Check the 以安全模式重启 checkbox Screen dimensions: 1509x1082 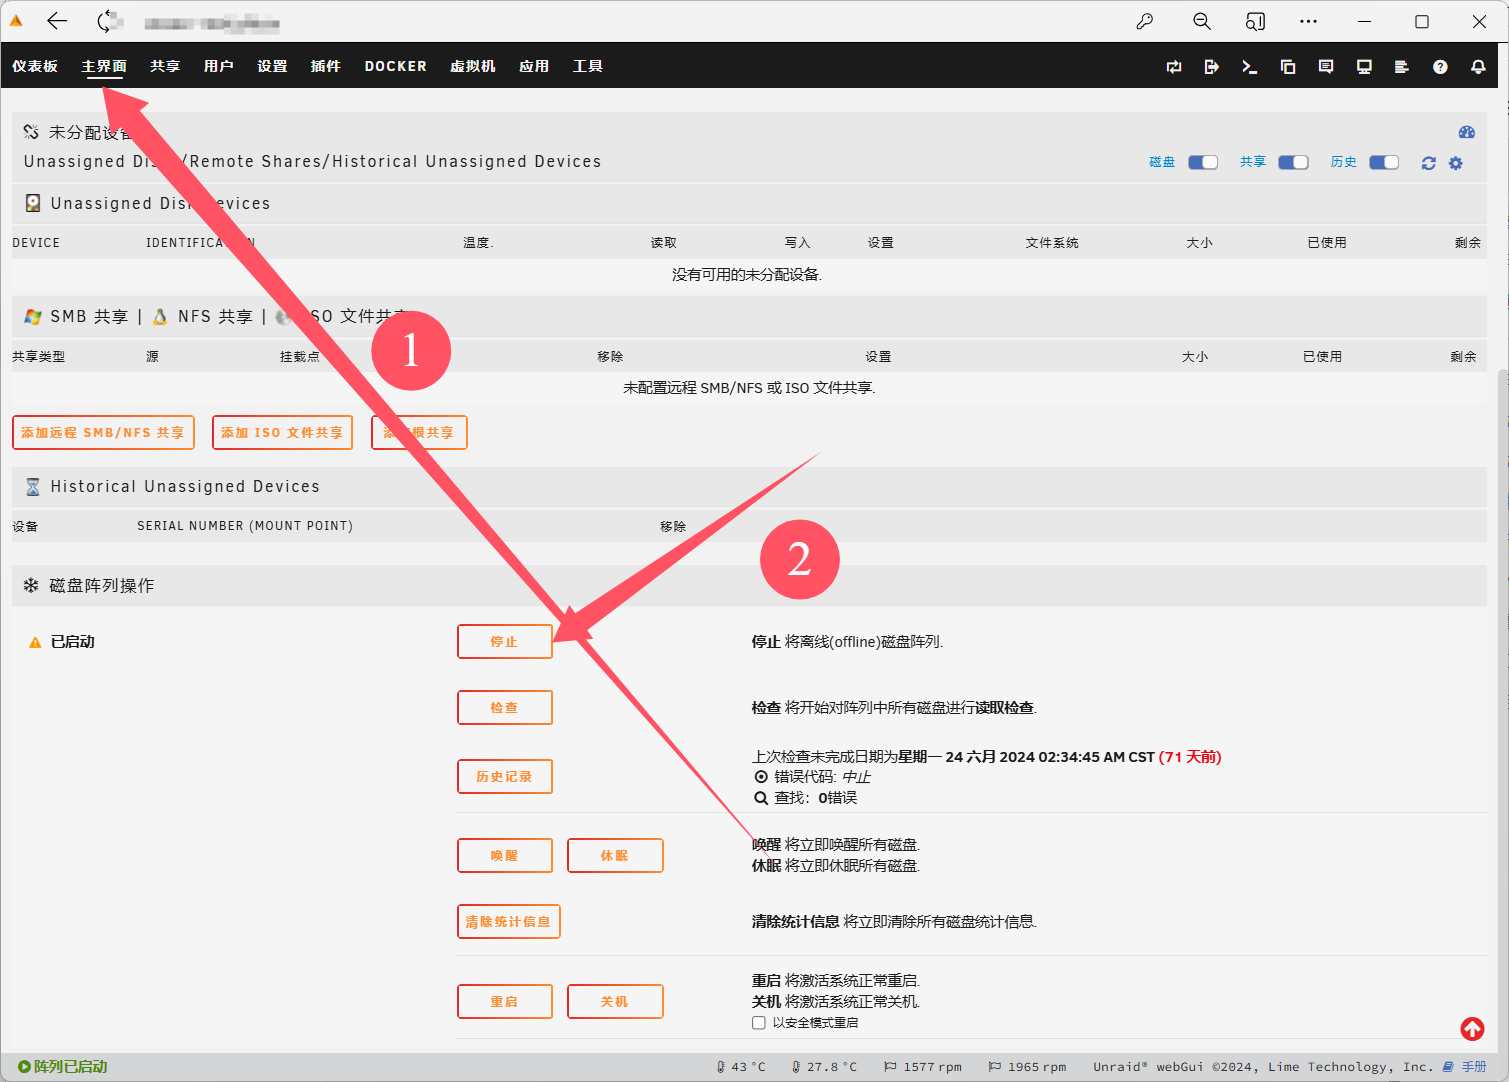point(759,1023)
